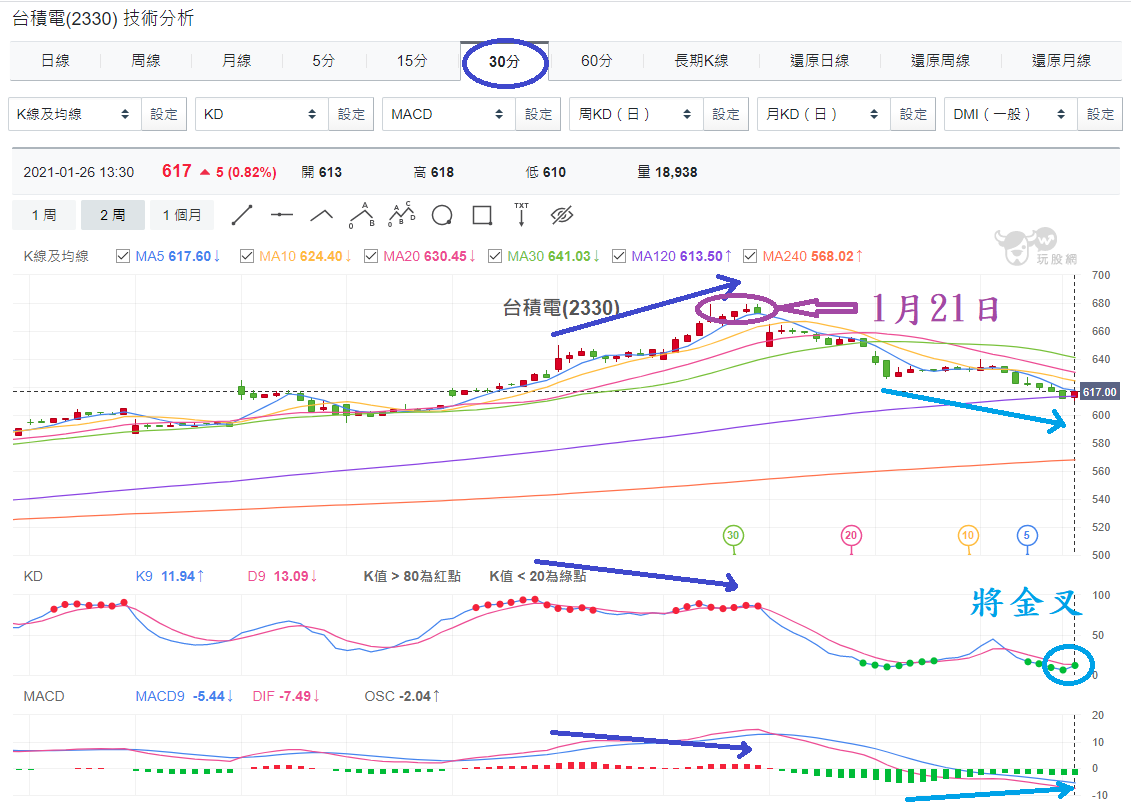Viewport: 1131px width, 807px height.
Task: Select the 30分 tab
Action: click(x=504, y=61)
